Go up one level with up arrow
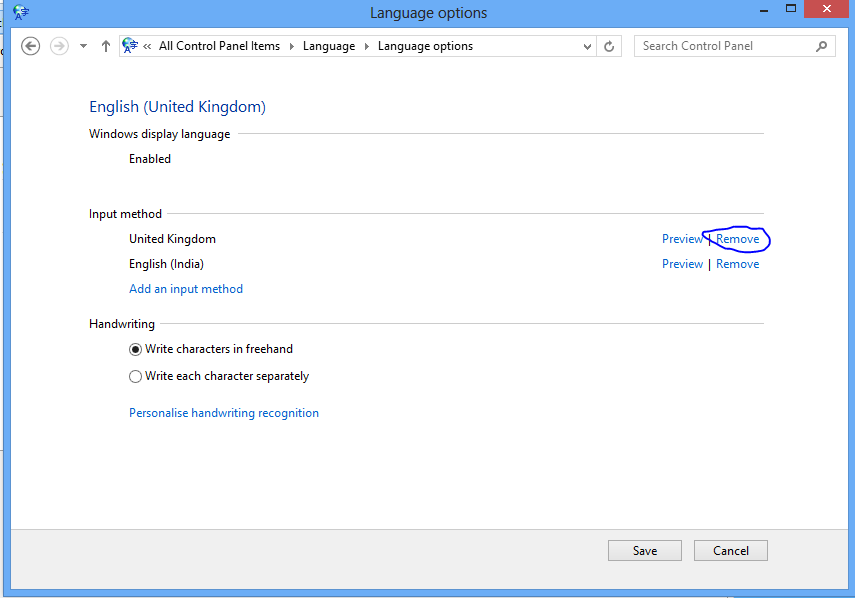The width and height of the screenshot is (855, 598). tap(106, 46)
